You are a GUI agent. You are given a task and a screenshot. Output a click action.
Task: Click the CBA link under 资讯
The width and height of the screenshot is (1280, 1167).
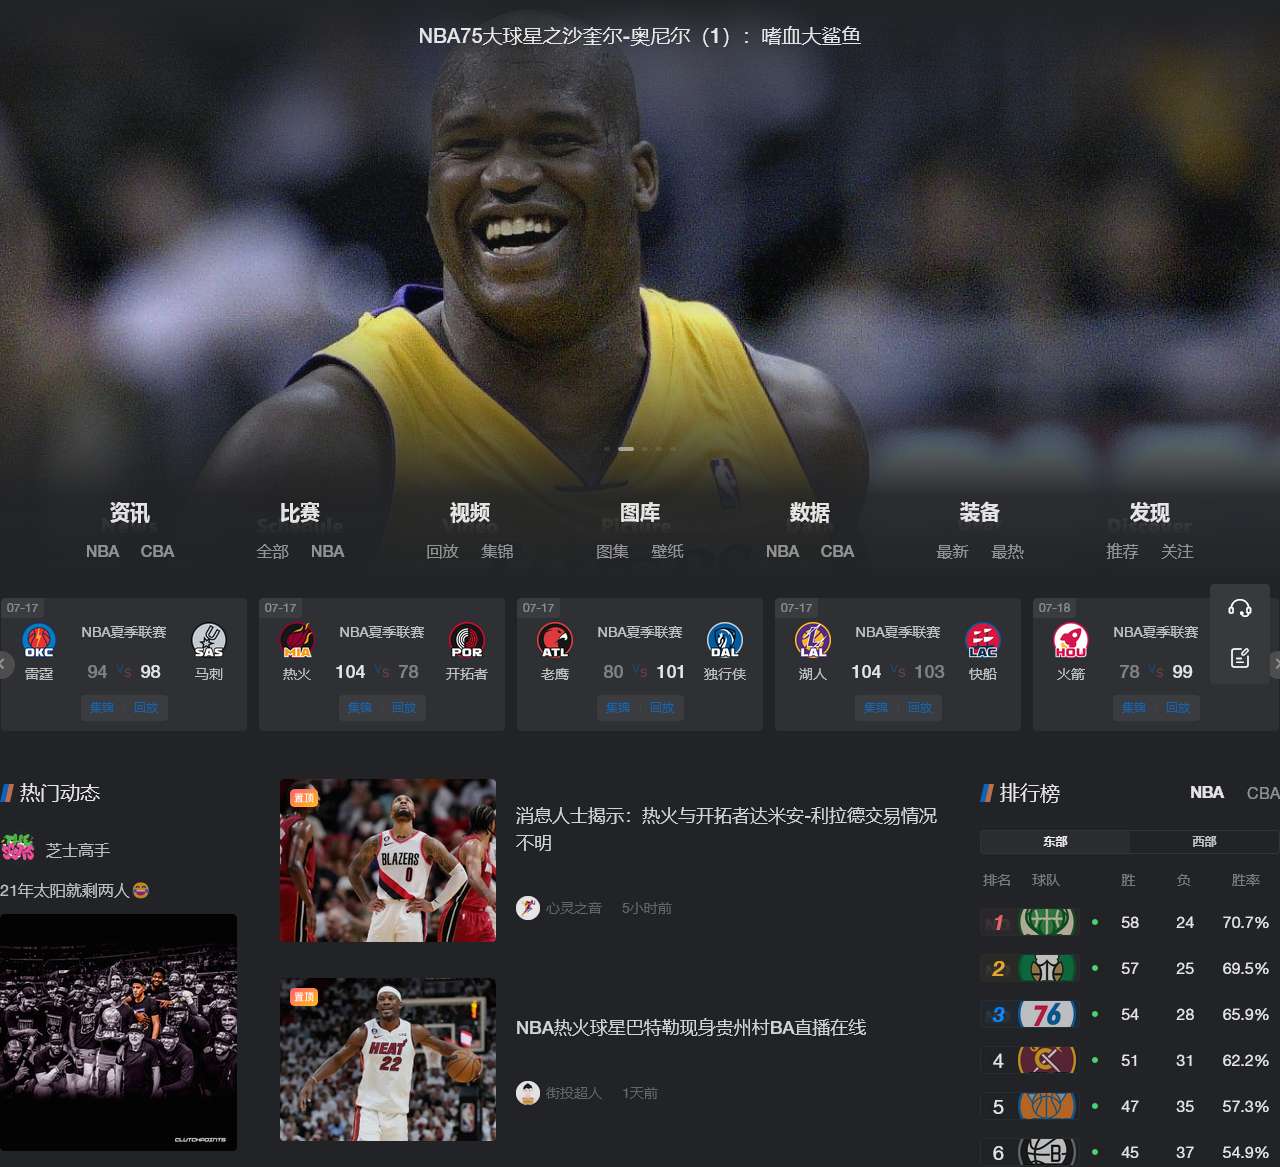pyautogui.click(x=157, y=551)
